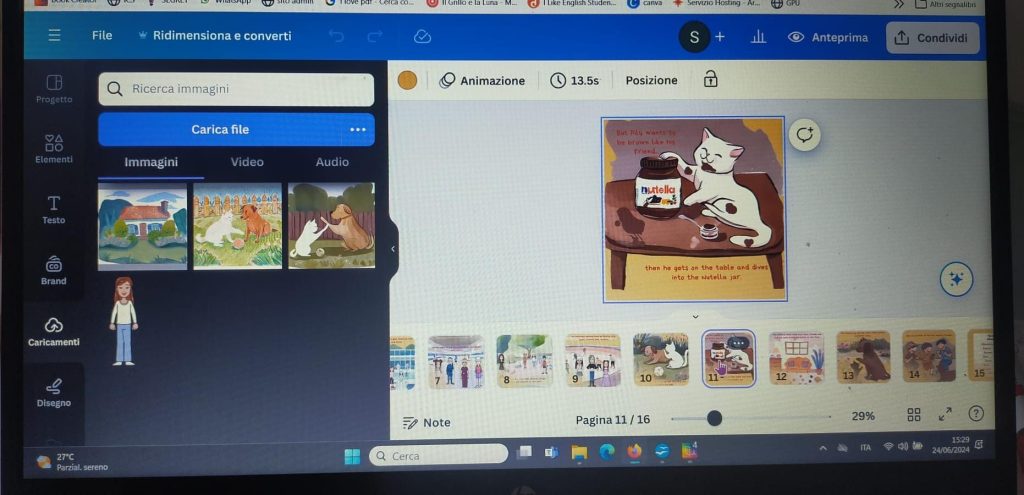Open Microsoft Edge from taskbar
The image size is (1024, 495).
click(607, 452)
